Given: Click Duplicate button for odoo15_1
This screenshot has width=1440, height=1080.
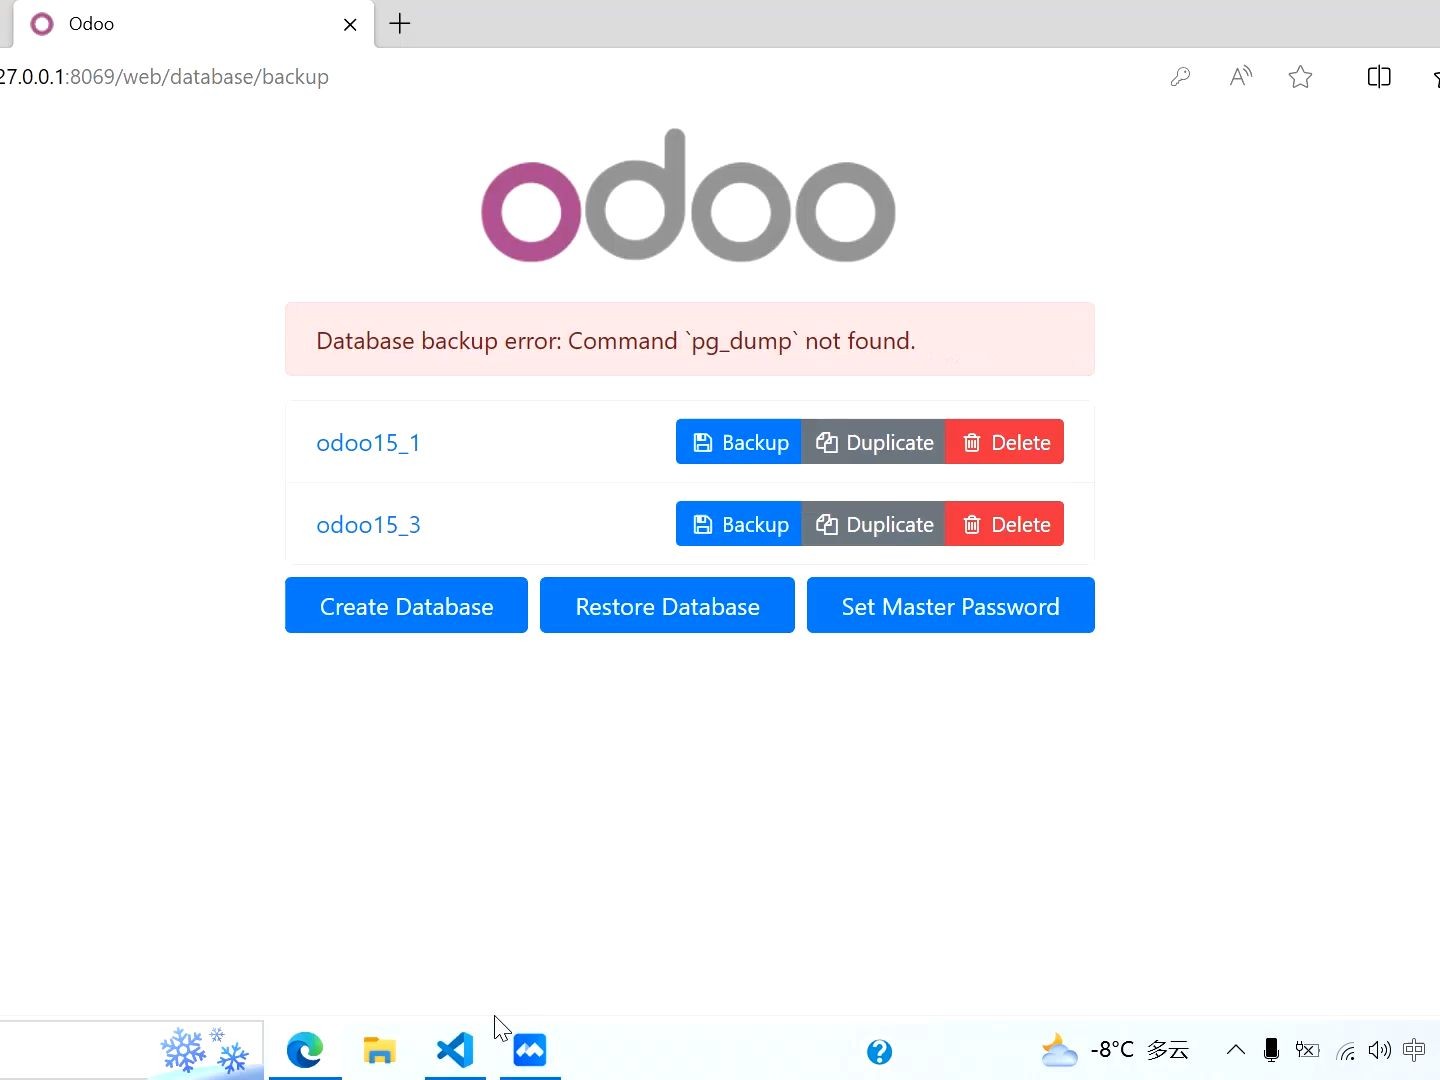Looking at the screenshot, I should [874, 442].
